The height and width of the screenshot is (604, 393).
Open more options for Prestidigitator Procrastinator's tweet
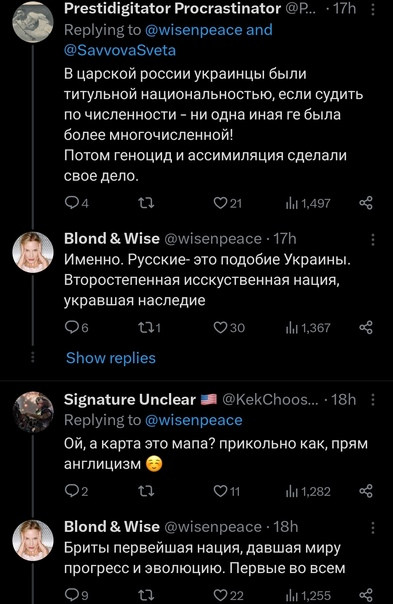(373, 8)
